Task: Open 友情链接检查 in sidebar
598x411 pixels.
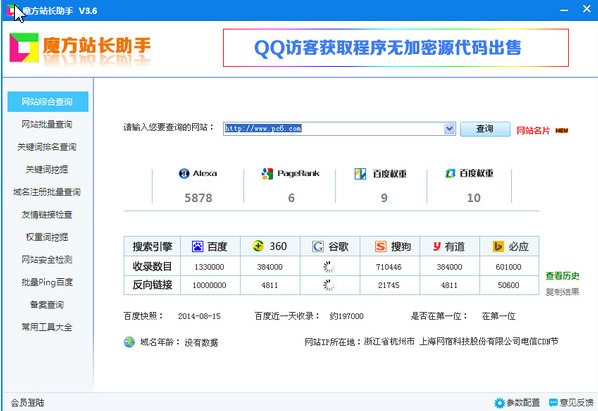Action: 47,215
